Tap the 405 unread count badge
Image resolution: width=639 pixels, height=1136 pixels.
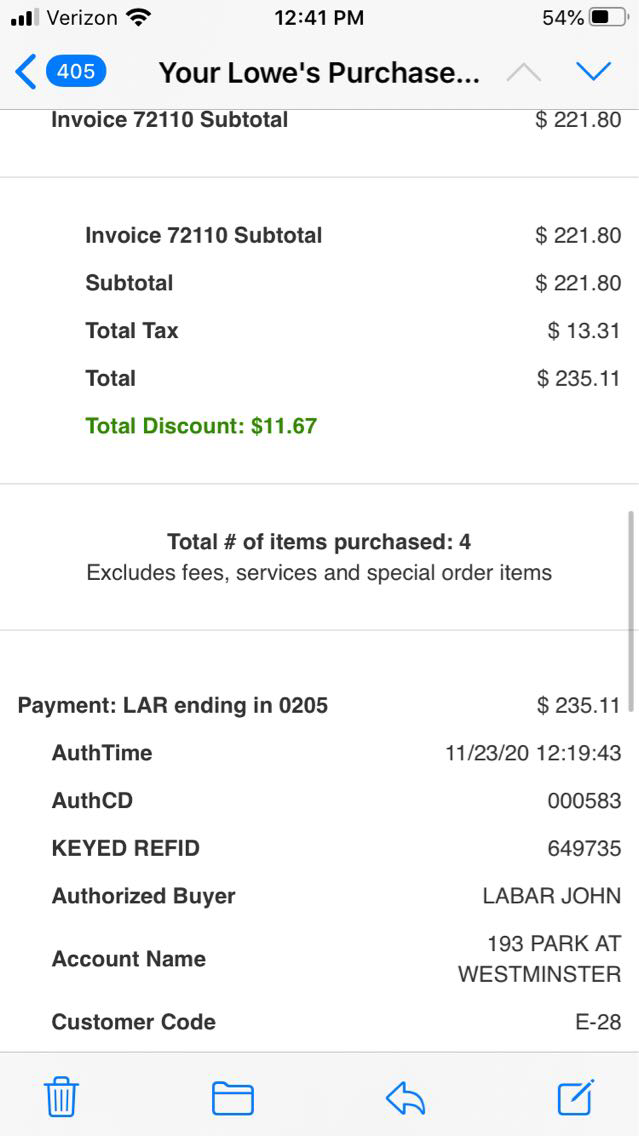[x=76, y=72]
